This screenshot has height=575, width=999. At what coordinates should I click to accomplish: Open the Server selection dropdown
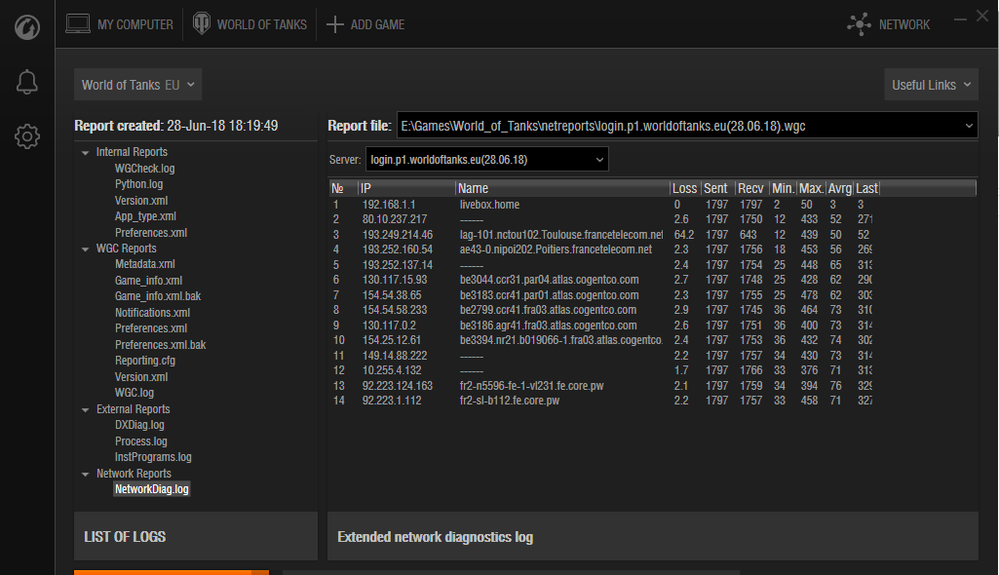[599, 160]
